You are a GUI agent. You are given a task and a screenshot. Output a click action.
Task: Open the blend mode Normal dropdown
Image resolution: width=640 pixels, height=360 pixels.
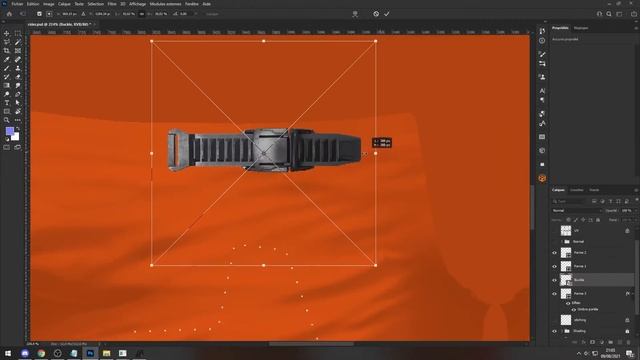pyautogui.click(x=577, y=211)
